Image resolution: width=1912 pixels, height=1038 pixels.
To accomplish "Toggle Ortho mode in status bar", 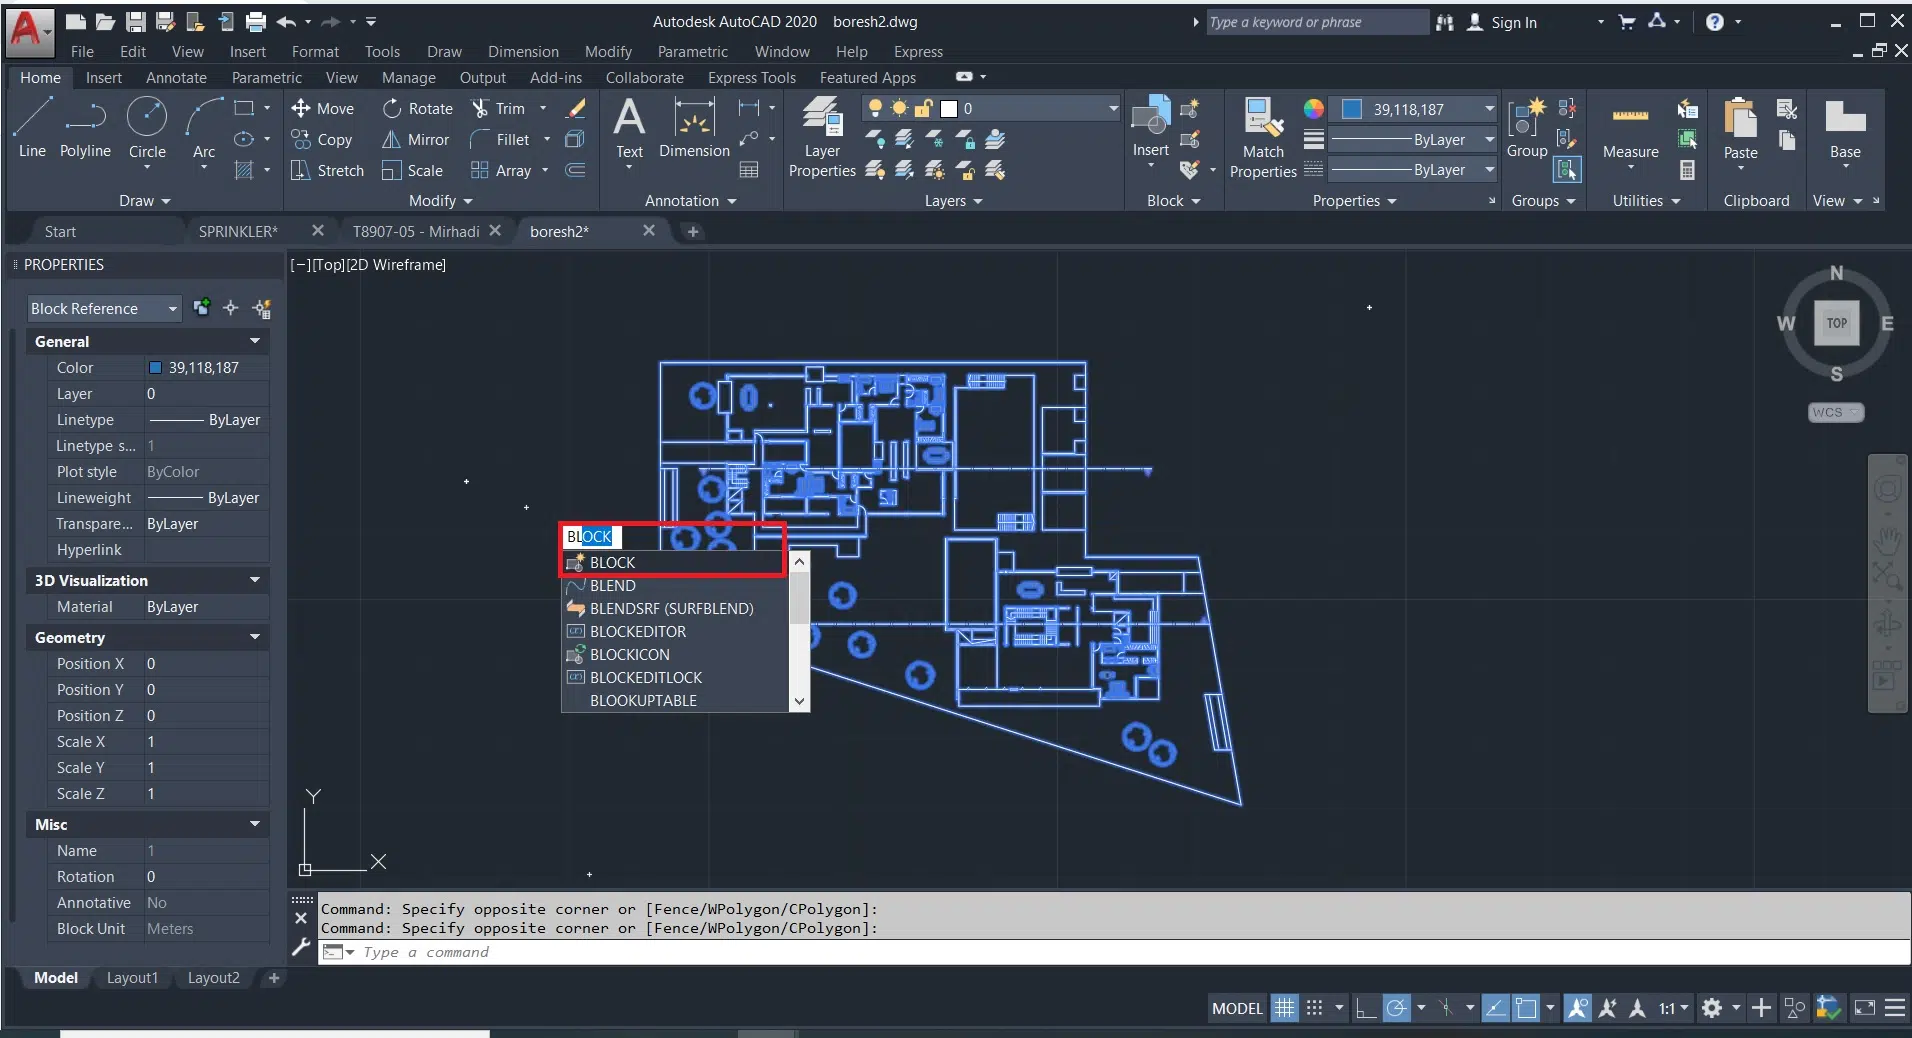I will pyautogui.click(x=1366, y=1008).
